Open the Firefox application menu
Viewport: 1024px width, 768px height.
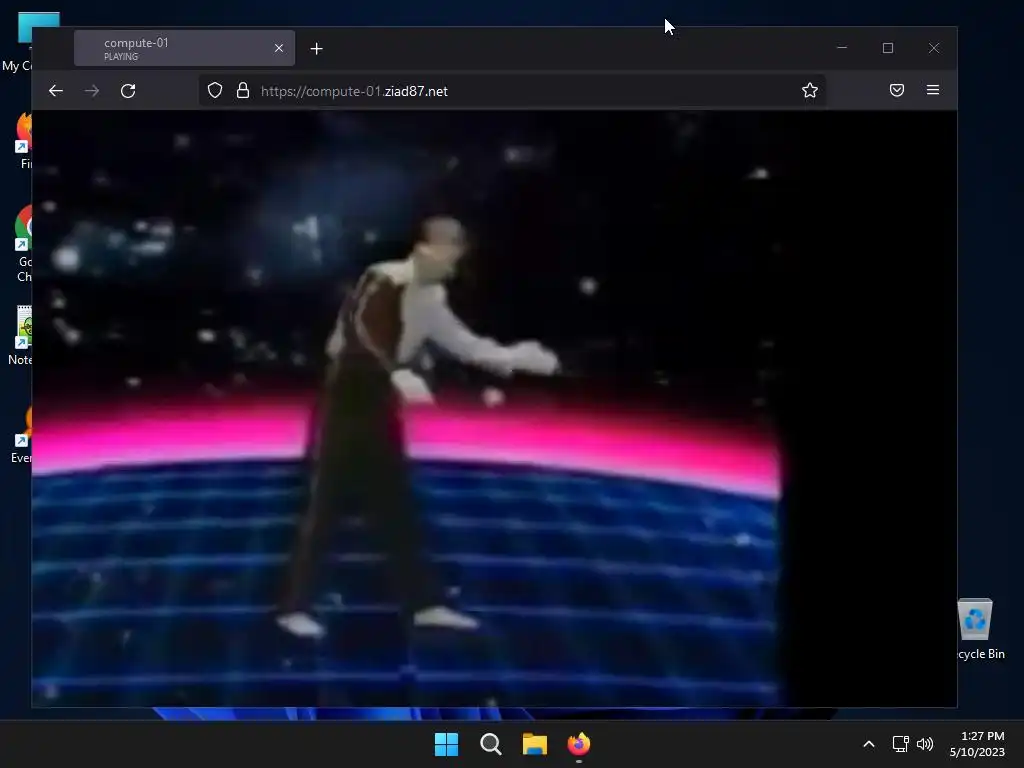pyautogui.click(x=933, y=90)
